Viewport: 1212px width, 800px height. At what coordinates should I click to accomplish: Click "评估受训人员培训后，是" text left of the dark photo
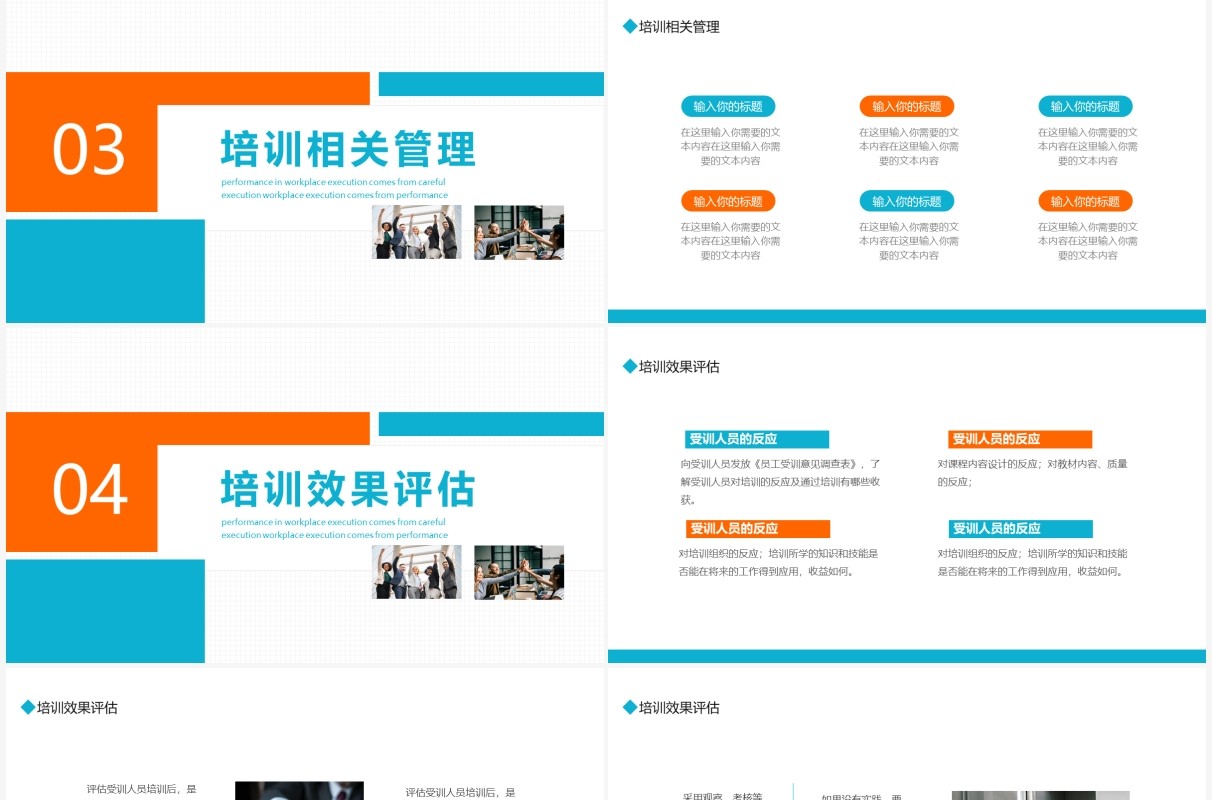[x=141, y=790]
